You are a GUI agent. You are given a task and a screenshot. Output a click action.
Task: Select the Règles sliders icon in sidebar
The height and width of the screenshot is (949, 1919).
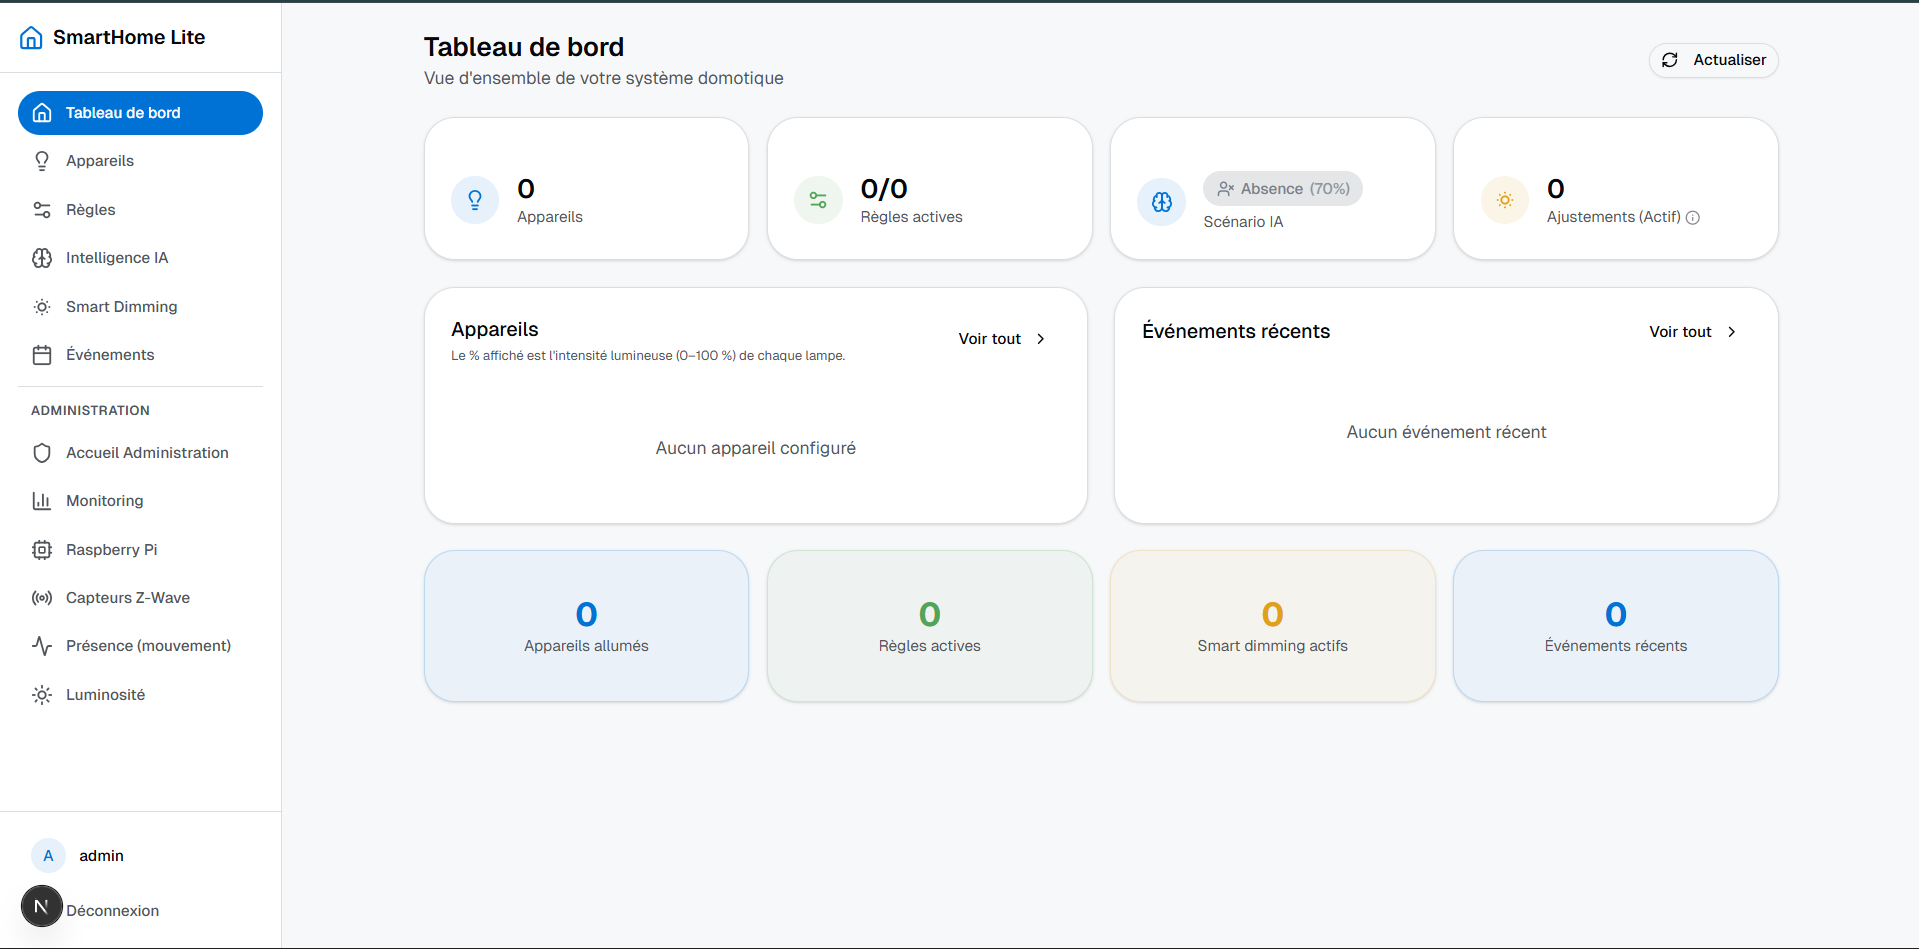pyautogui.click(x=42, y=209)
